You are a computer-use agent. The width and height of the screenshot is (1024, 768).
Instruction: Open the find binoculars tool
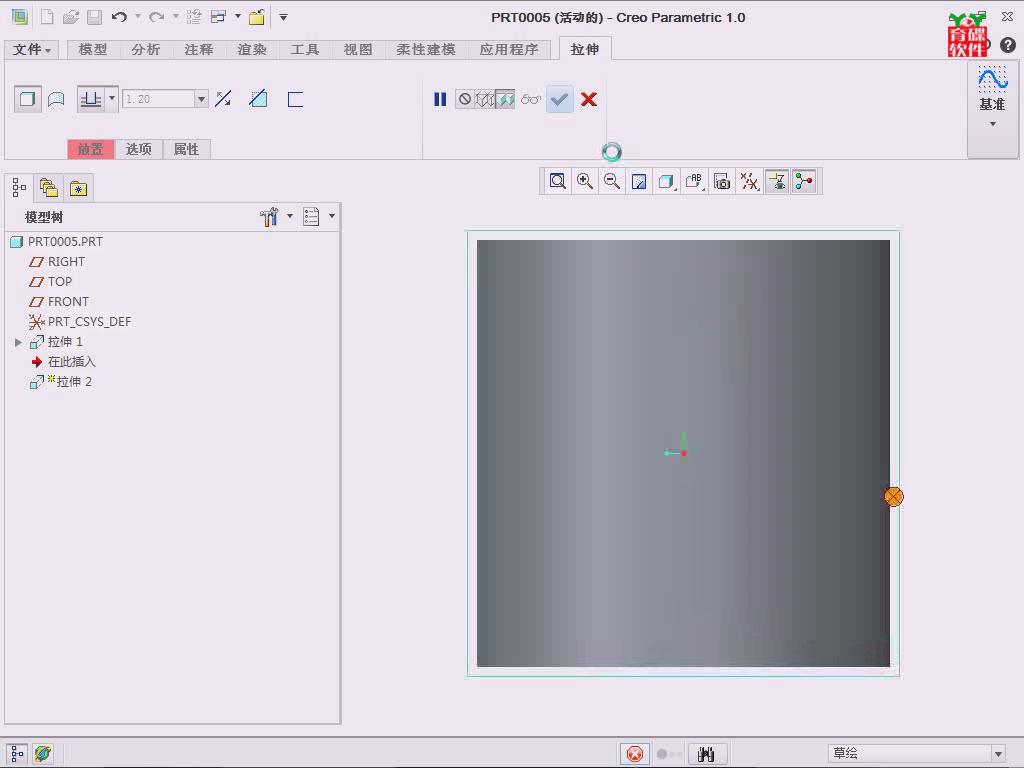coord(706,754)
